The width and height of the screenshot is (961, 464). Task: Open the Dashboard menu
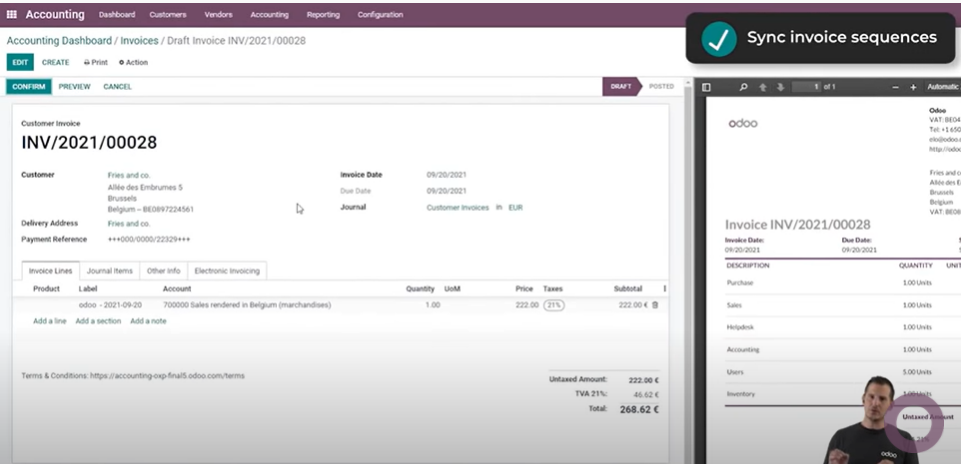[116, 15]
